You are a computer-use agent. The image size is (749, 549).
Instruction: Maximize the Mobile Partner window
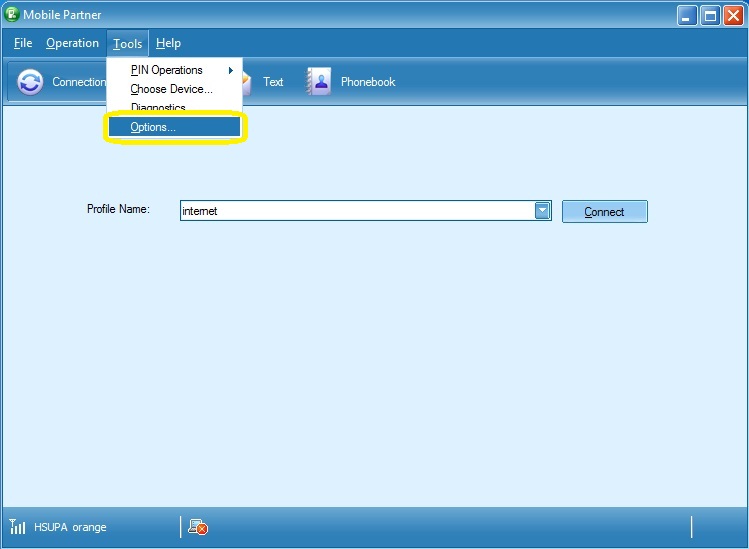click(710, 15)
